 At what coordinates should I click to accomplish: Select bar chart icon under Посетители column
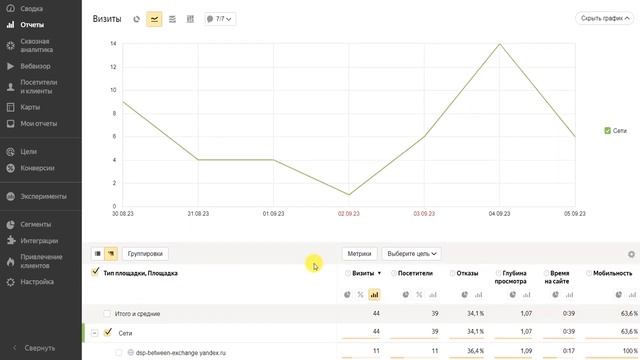tap(433, 295)
